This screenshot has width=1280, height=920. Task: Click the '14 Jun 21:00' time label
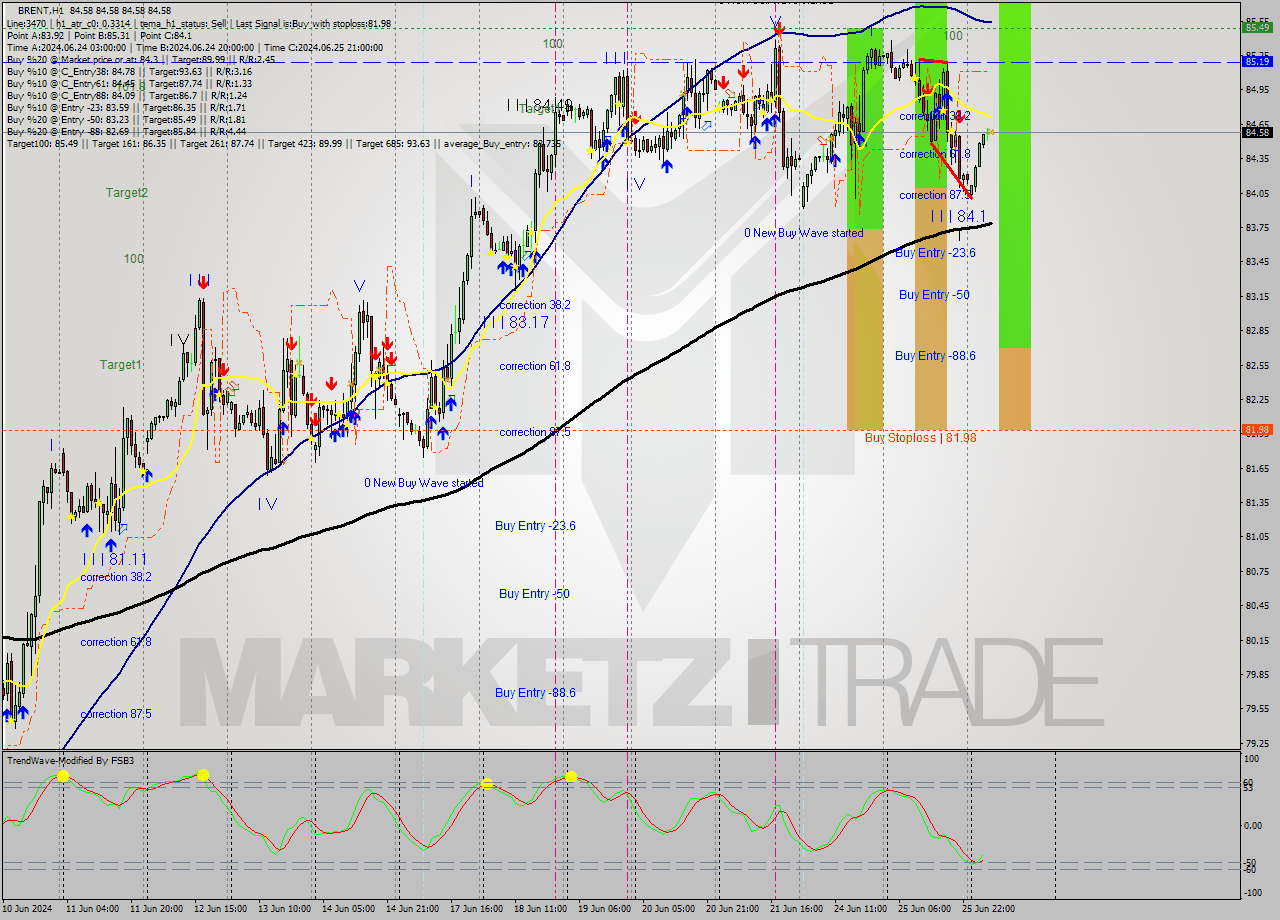tap(414, 908)
